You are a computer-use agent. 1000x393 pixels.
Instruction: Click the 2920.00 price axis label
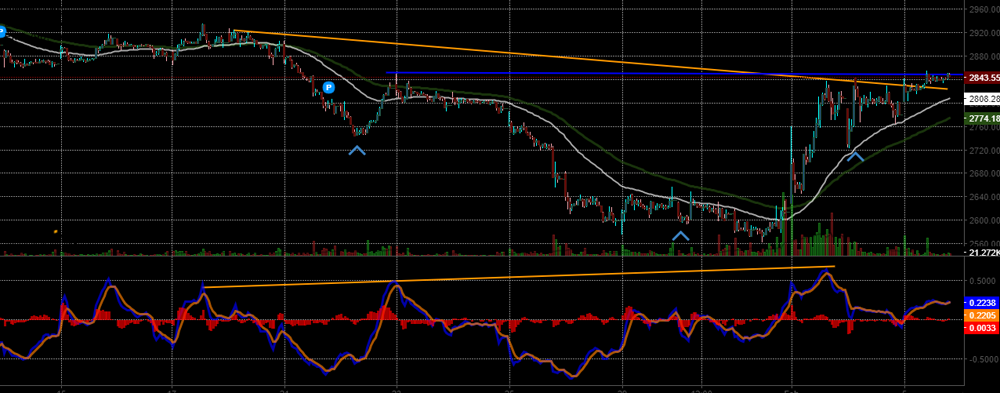984,33
